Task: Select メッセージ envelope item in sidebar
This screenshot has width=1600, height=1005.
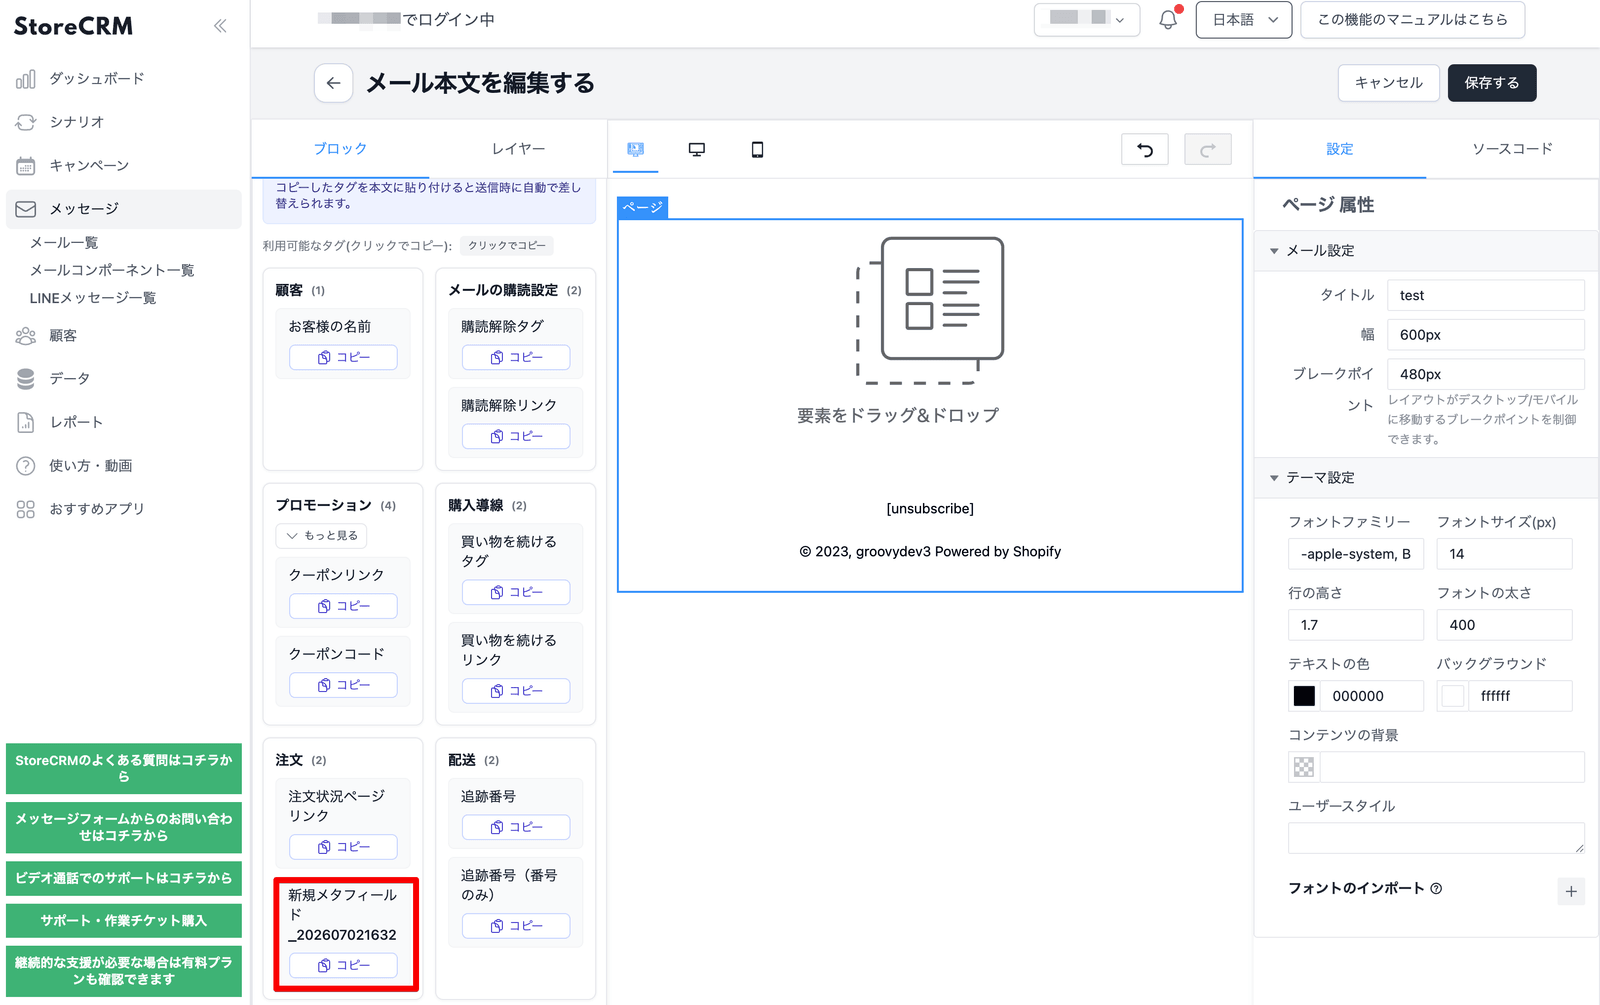Action: click(124, 209)
